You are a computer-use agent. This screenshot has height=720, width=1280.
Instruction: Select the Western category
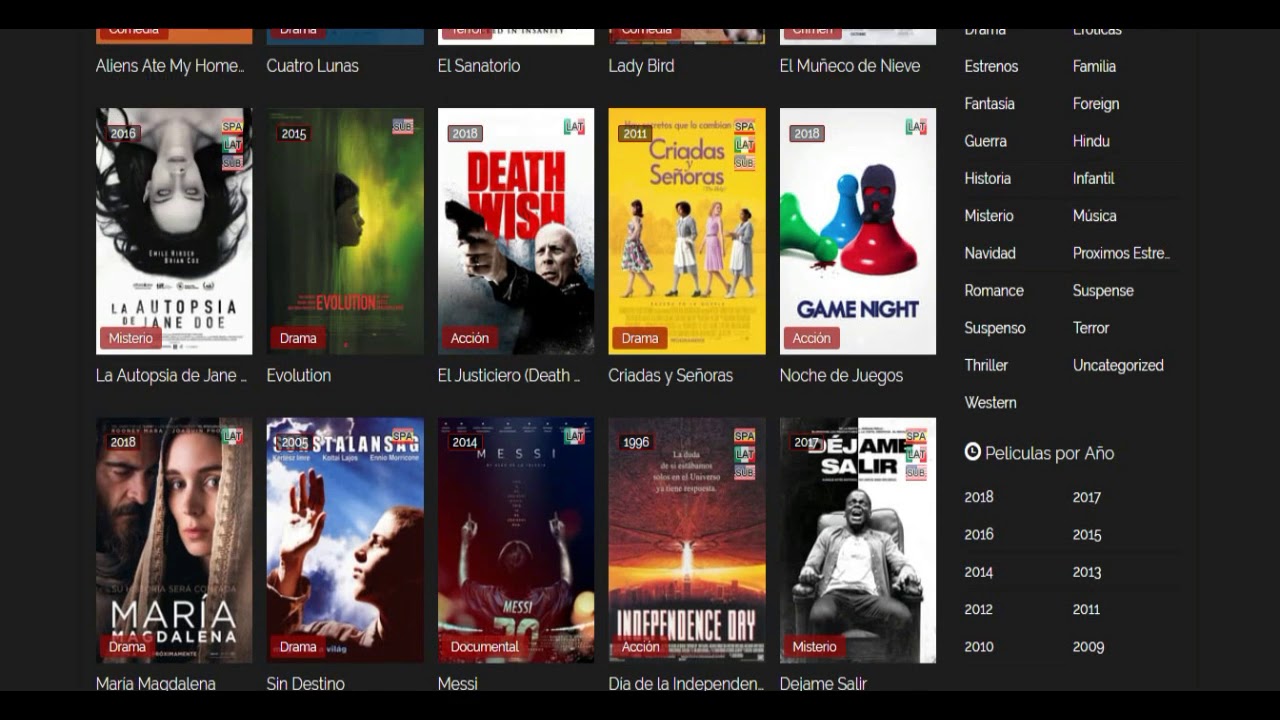990,403
